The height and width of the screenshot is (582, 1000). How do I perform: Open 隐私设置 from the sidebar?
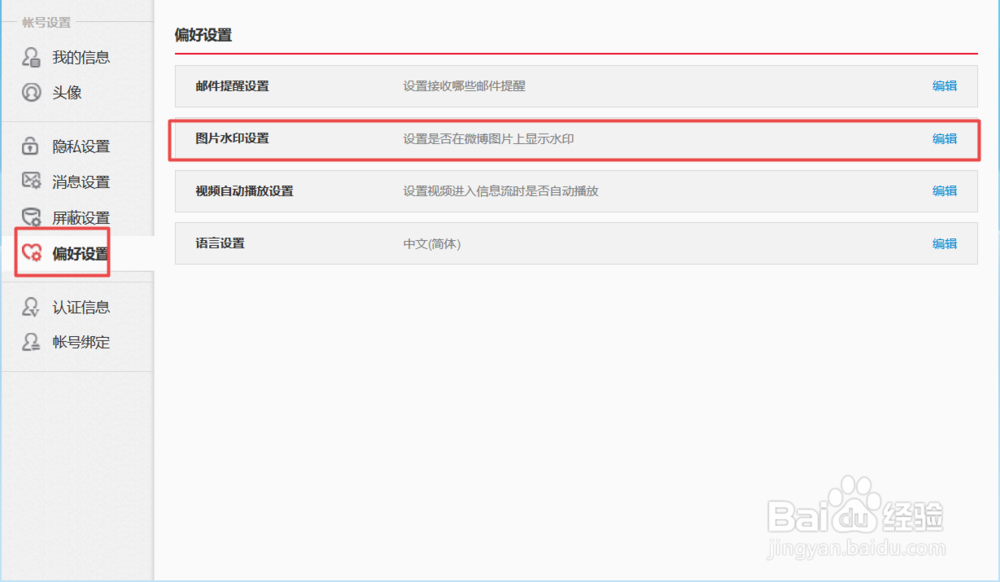pos(81,146)
